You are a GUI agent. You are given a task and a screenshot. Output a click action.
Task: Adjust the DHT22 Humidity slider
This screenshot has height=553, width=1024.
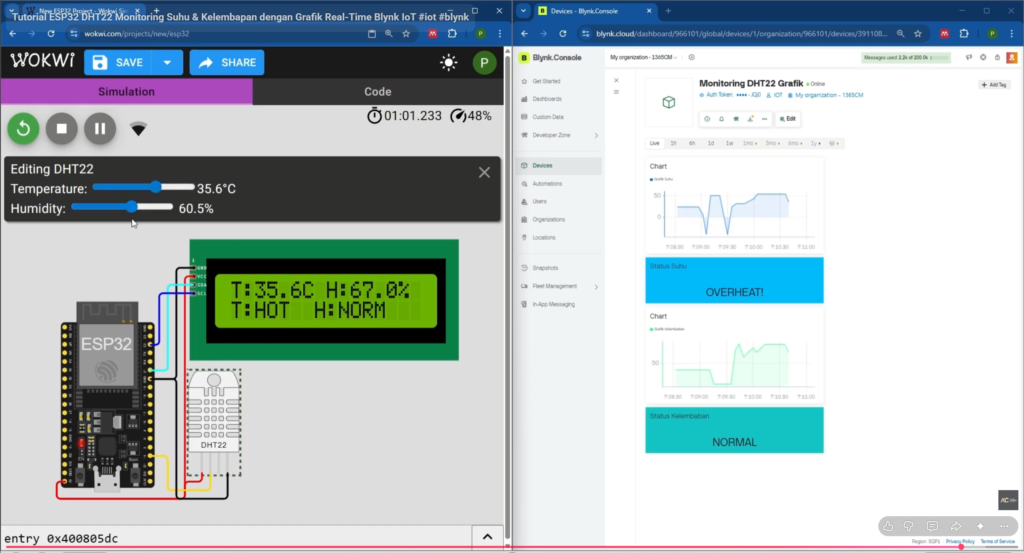click(x=122, y=207)
